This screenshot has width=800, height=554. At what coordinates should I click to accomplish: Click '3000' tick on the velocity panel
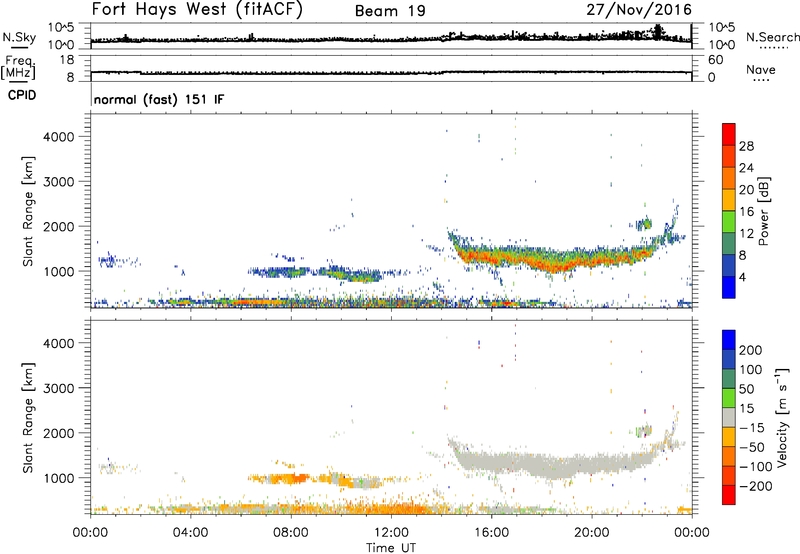pyautogui.click(x=58, y=388)
